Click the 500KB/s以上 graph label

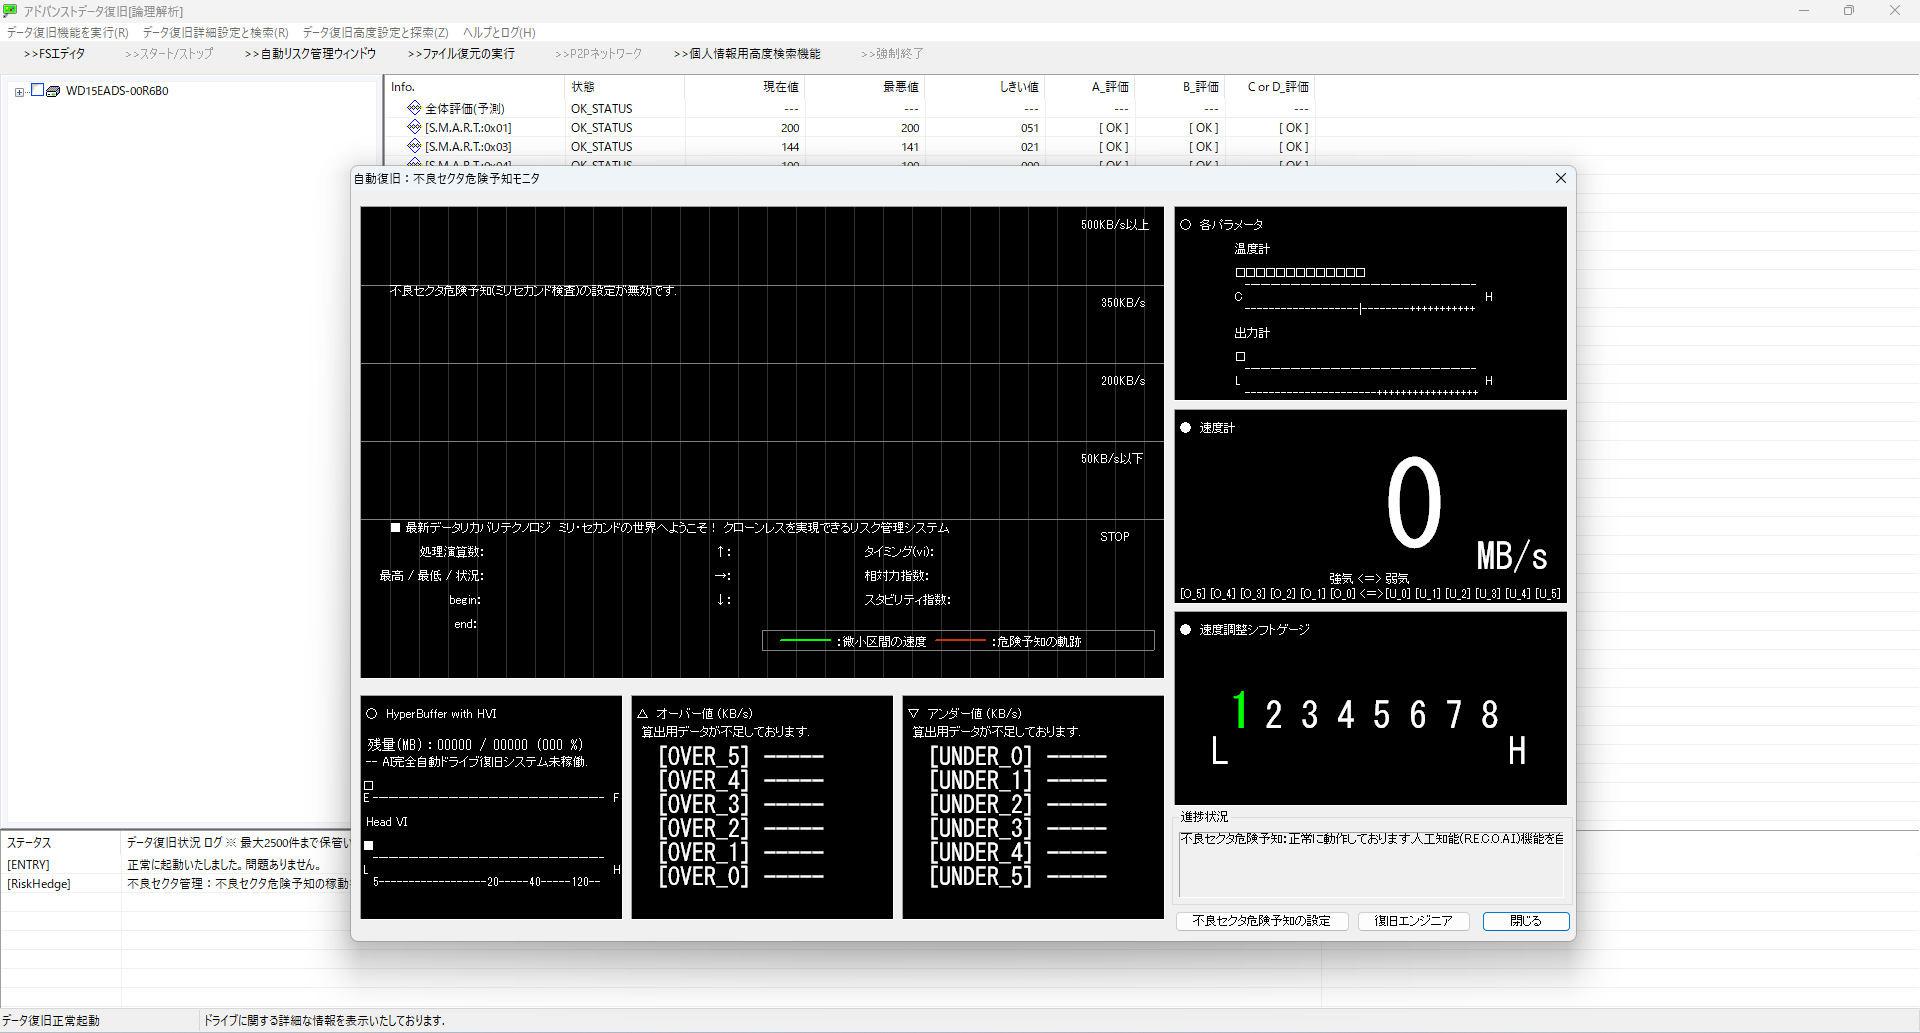pyautogui.click(x=1114, y=225)
